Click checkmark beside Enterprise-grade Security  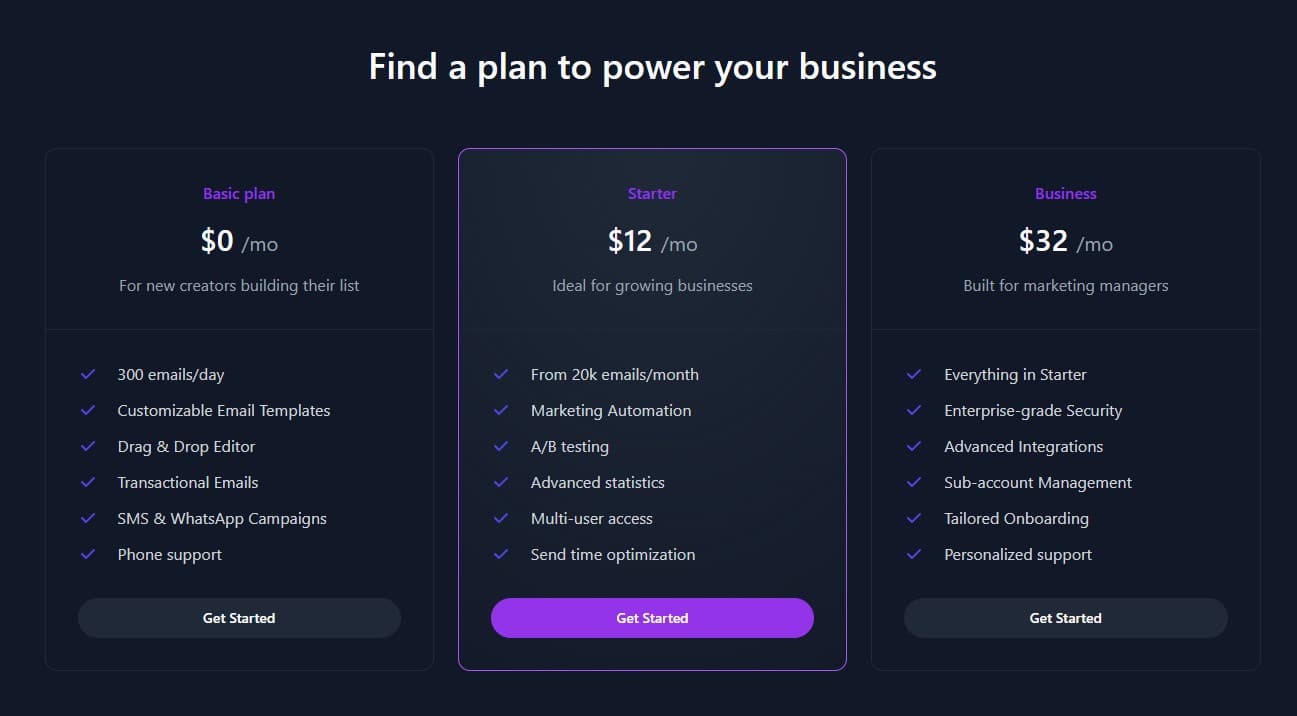[914, 410]
